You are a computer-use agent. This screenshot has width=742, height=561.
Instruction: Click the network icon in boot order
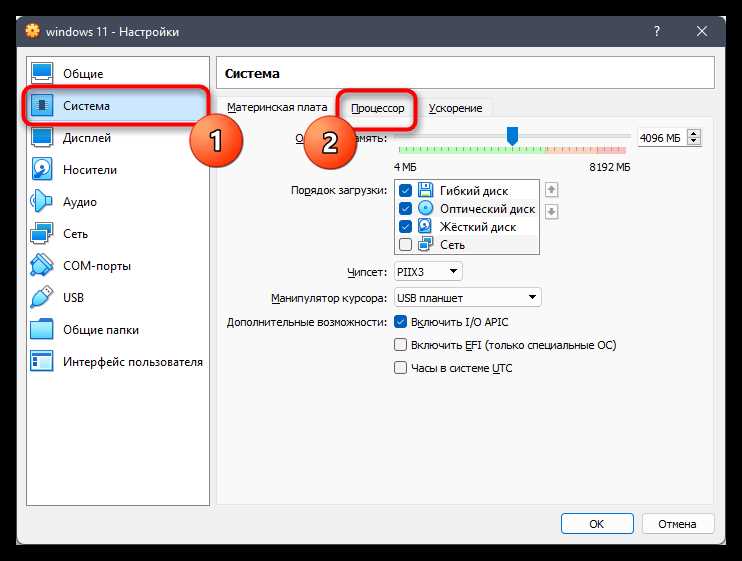pos(425,244)
